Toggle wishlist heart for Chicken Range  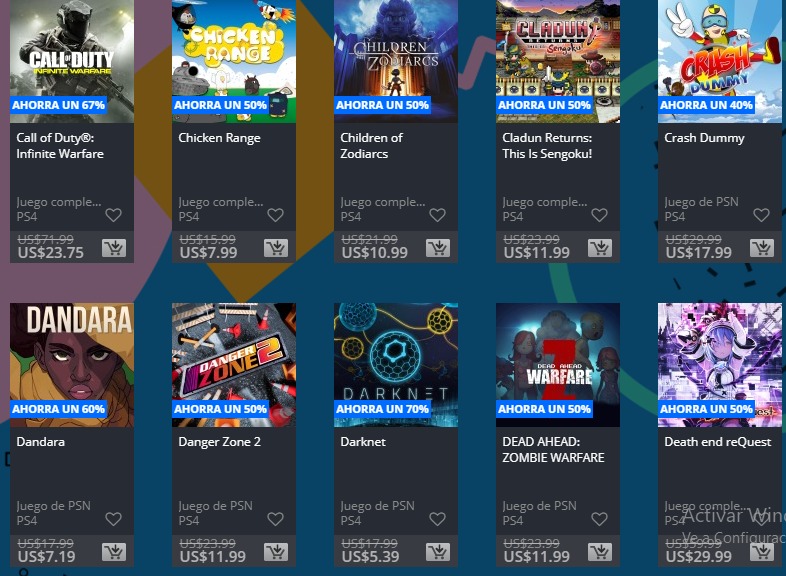pyautogui.click(x=275, y=215)
